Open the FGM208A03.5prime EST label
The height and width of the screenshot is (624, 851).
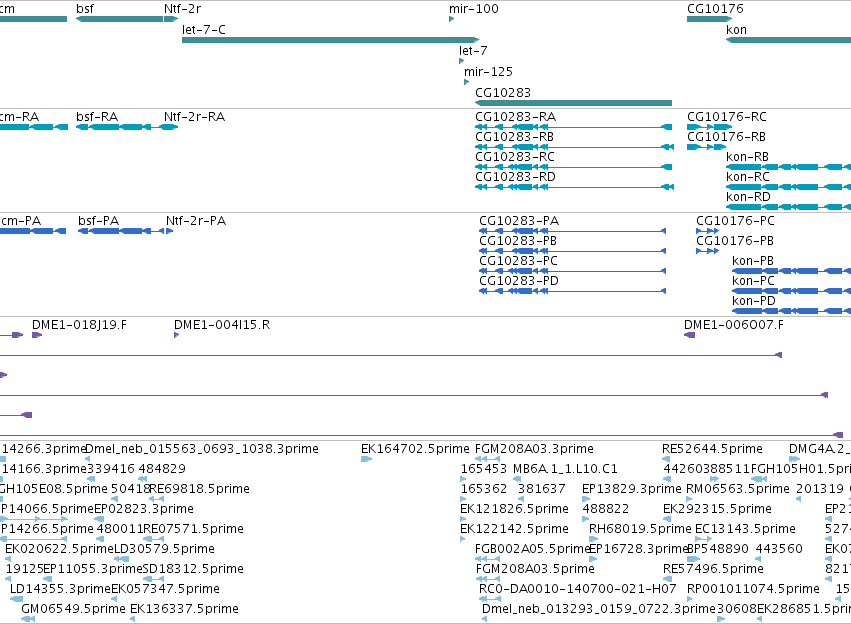pyautogui.click(x=535, y=569)
